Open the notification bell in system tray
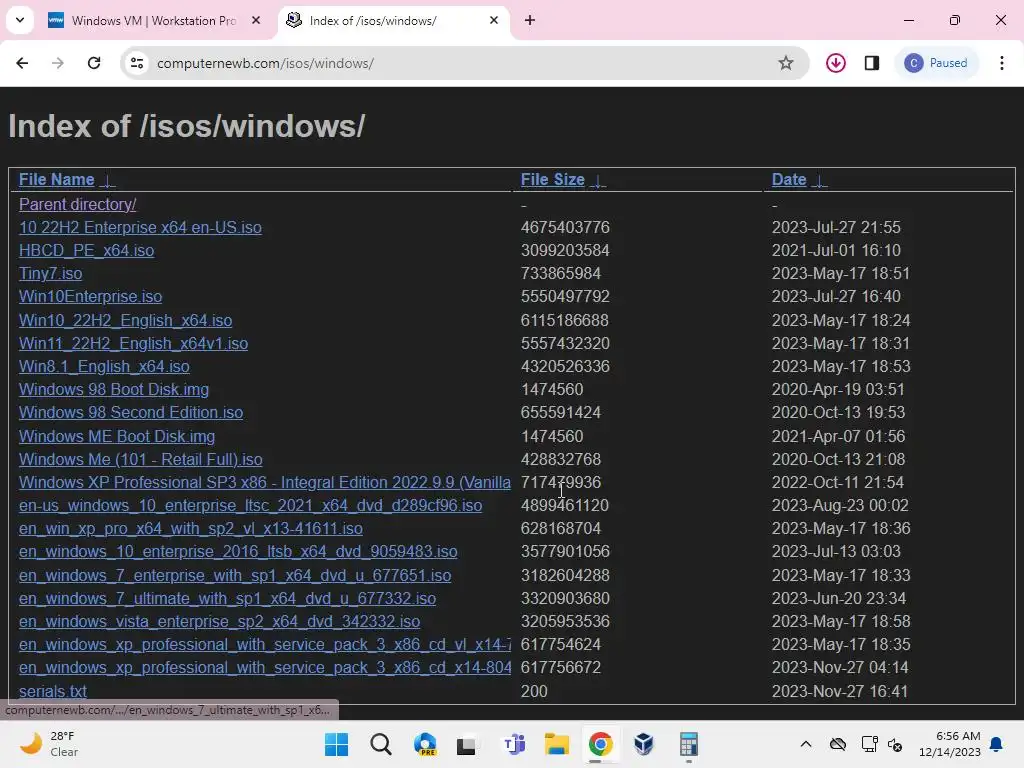1024x768 pixels. click(997, 744)
